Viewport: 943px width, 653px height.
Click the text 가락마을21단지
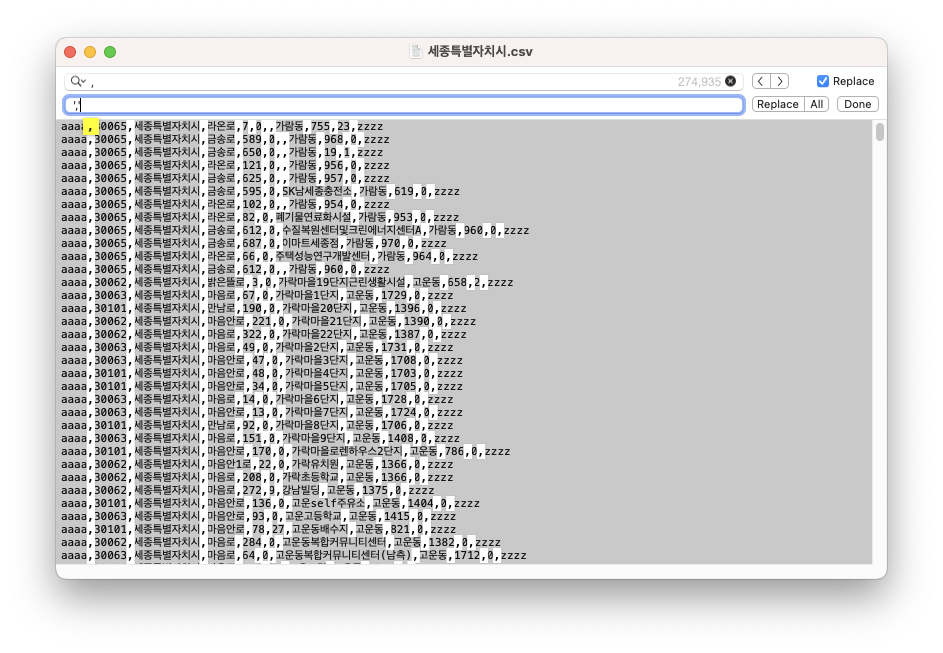pyautogui.click(x=327, y=321)
